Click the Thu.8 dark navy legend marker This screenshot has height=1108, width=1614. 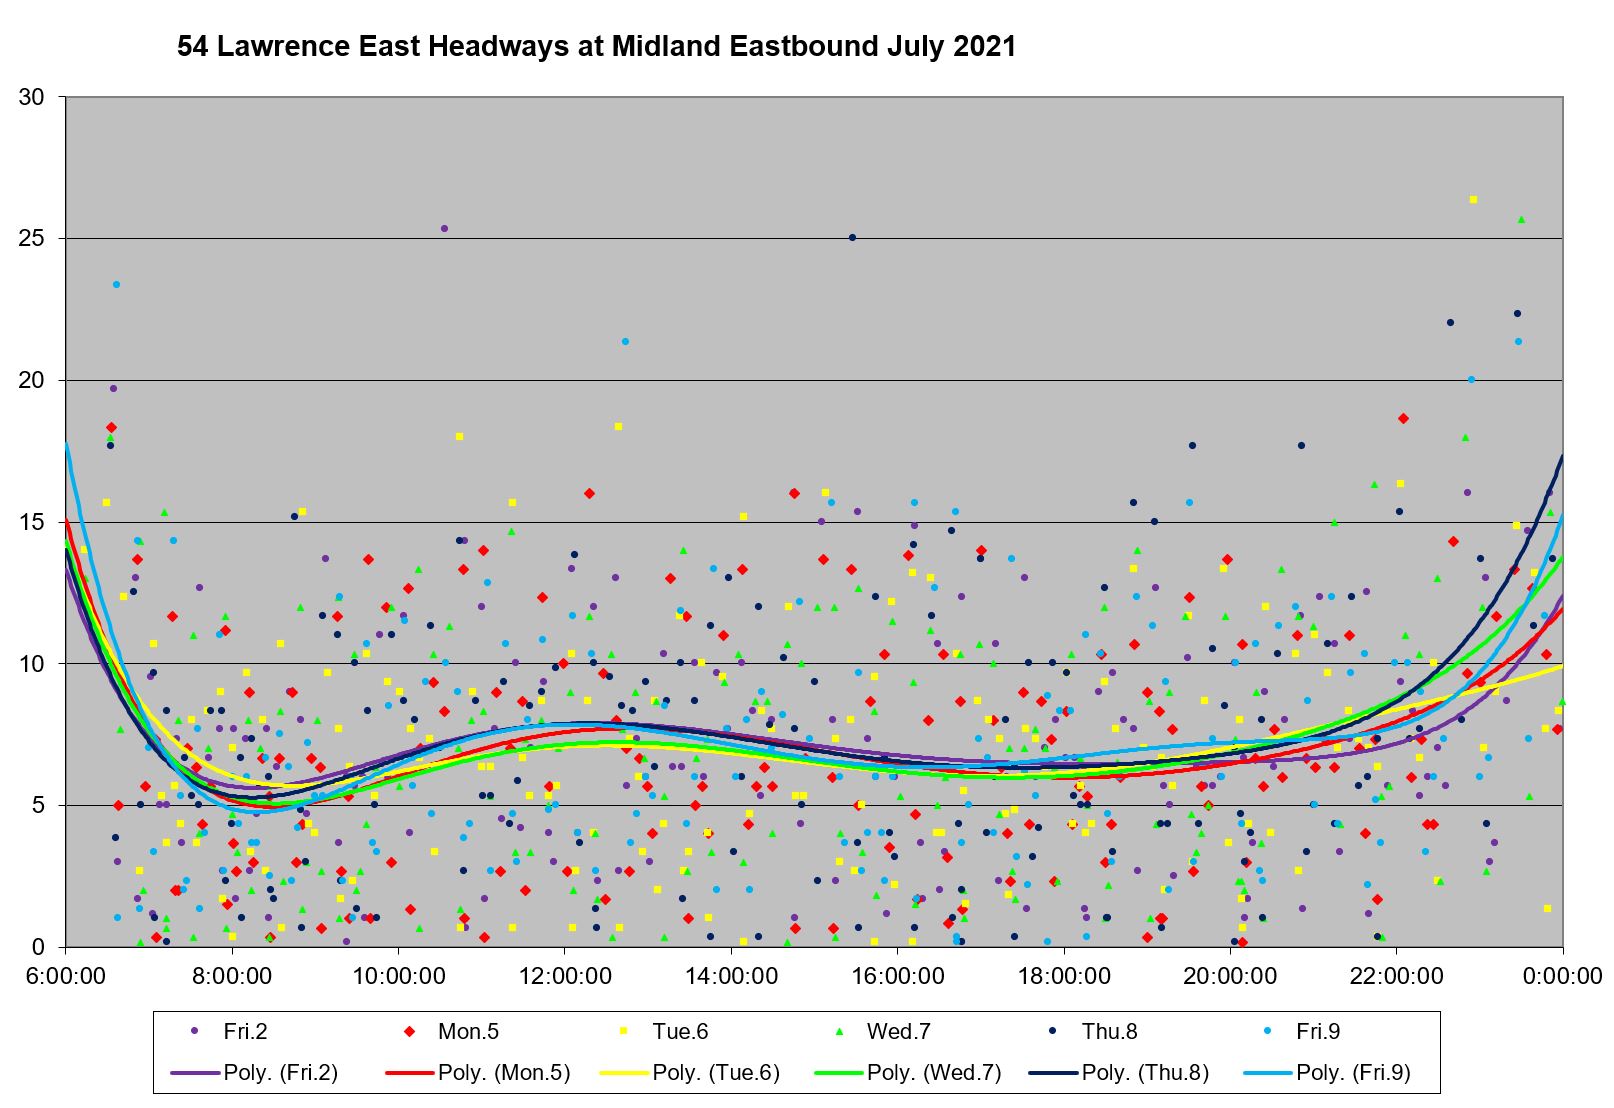pyautogui.click(x=1052, y=1031)
